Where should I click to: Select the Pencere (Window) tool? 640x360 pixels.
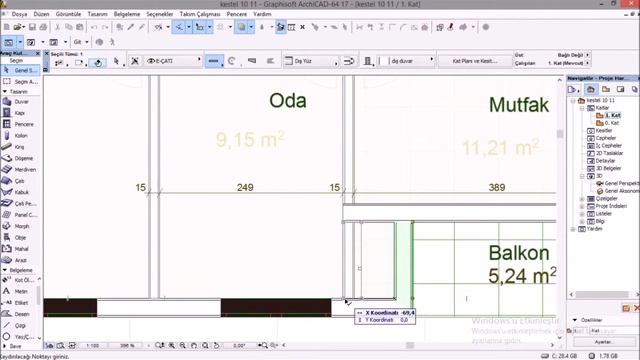pos(20,124)
